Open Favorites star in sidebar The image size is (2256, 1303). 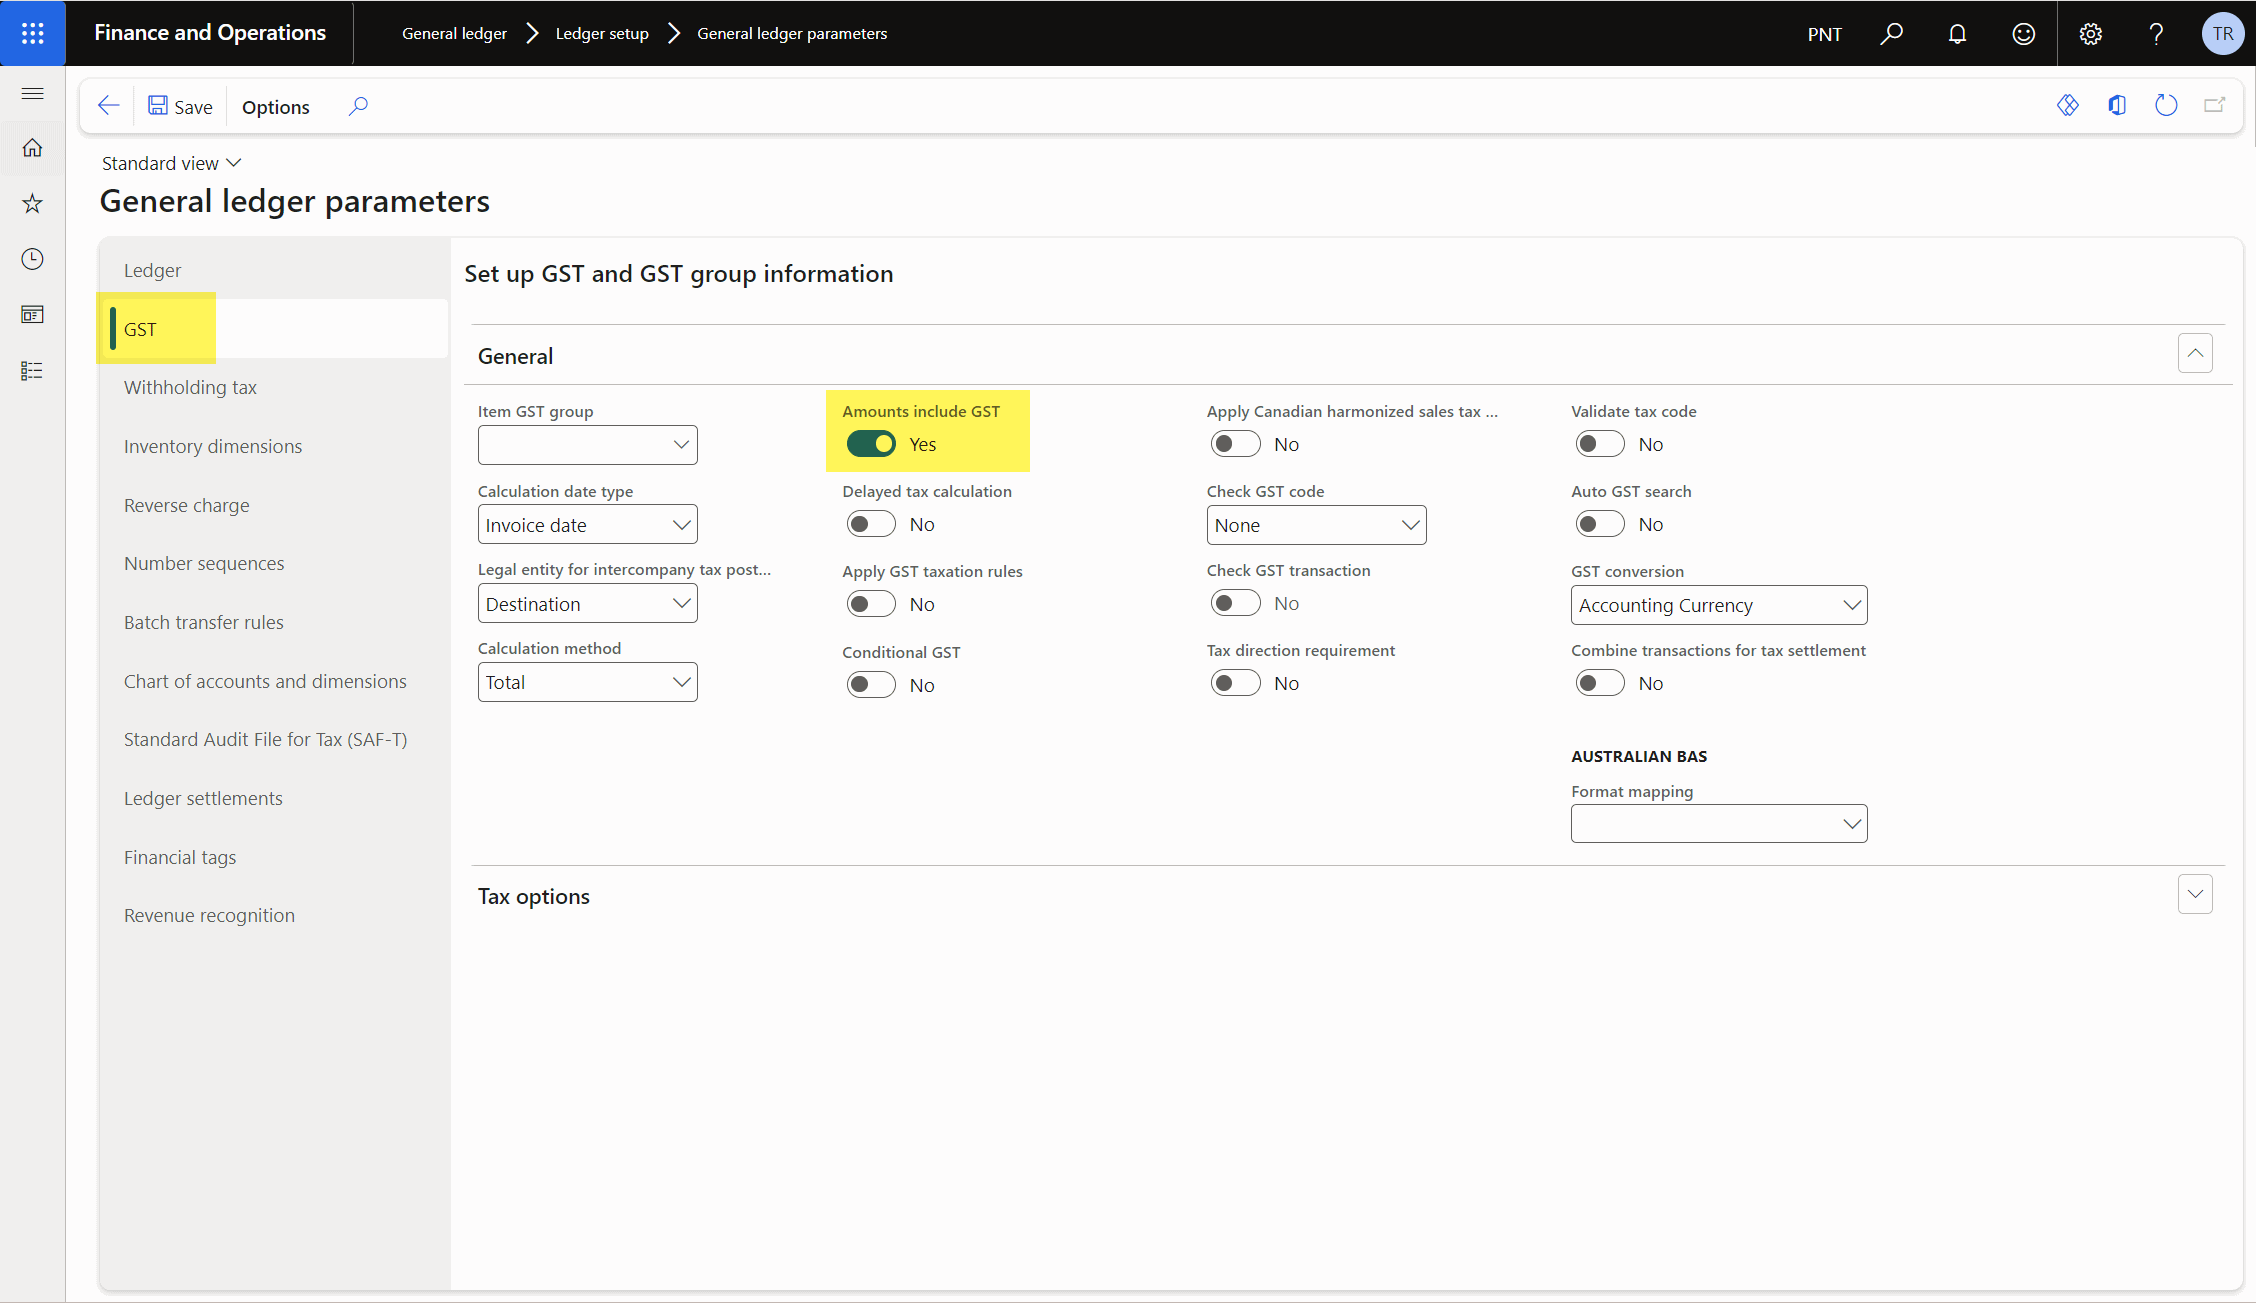[x=33, y=204]
